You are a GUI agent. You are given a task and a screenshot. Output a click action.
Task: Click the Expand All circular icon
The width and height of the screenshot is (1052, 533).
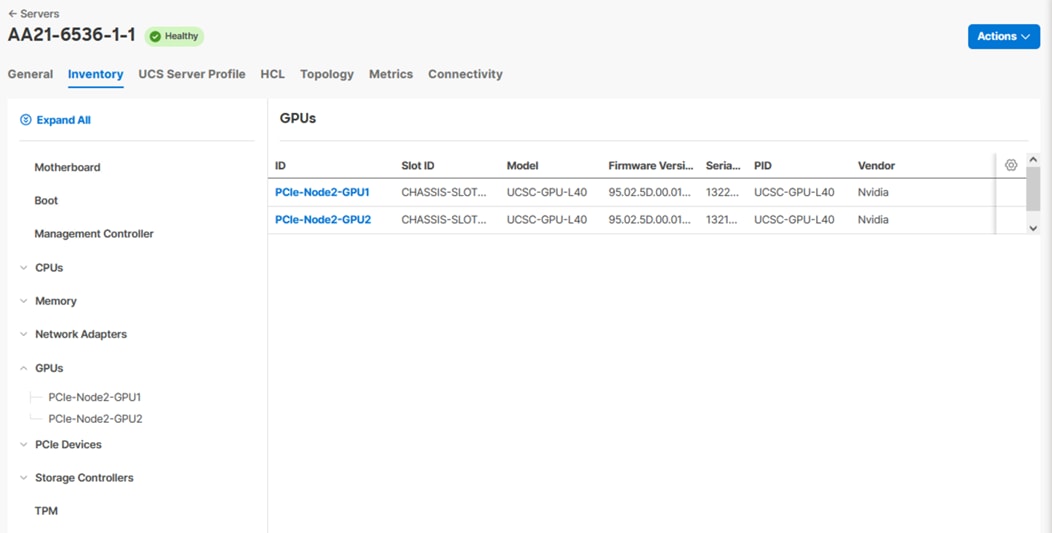[25, 120]
